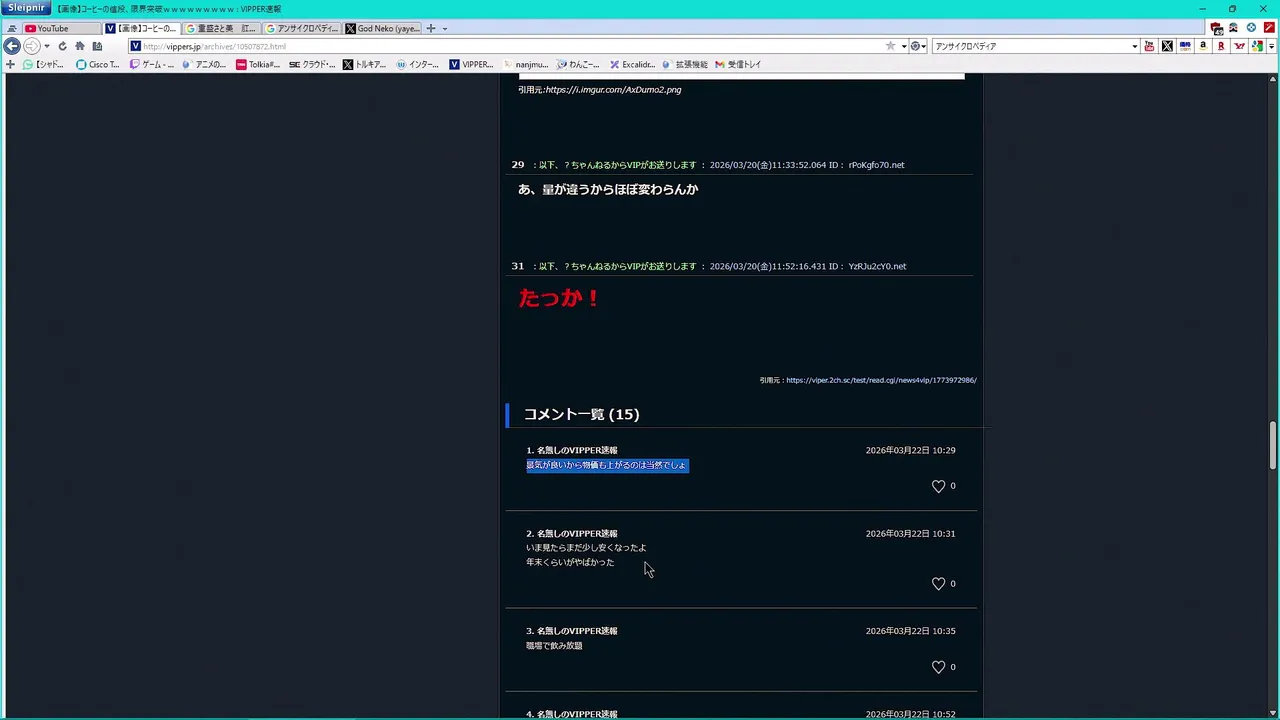Open the ゲーム Twitch bookmark
This screenshot has width=1280, height=720.
(152, 64)
